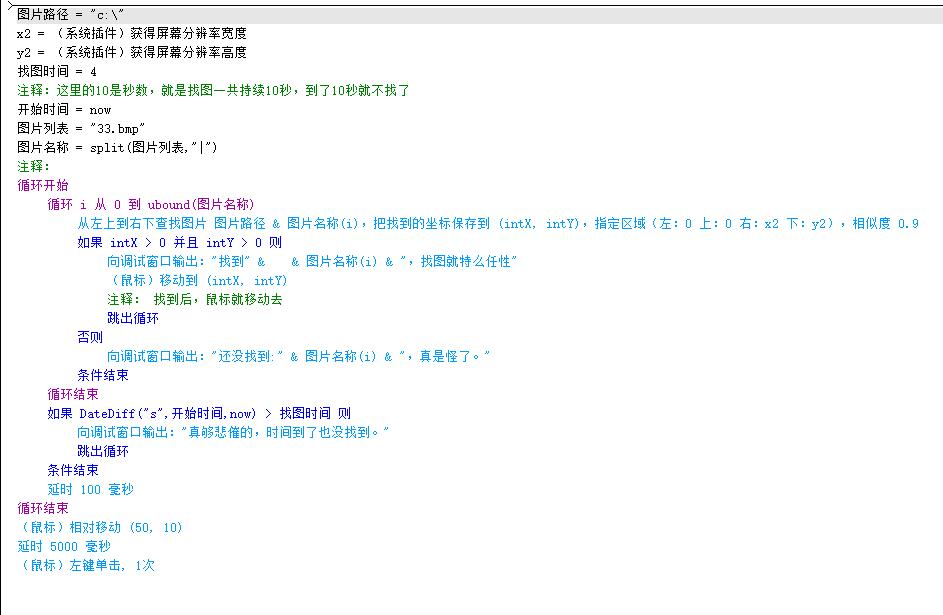Select the 图片列表 = "33.bmp" line
This screenshot has height=615, width=943.
[81, 129]
